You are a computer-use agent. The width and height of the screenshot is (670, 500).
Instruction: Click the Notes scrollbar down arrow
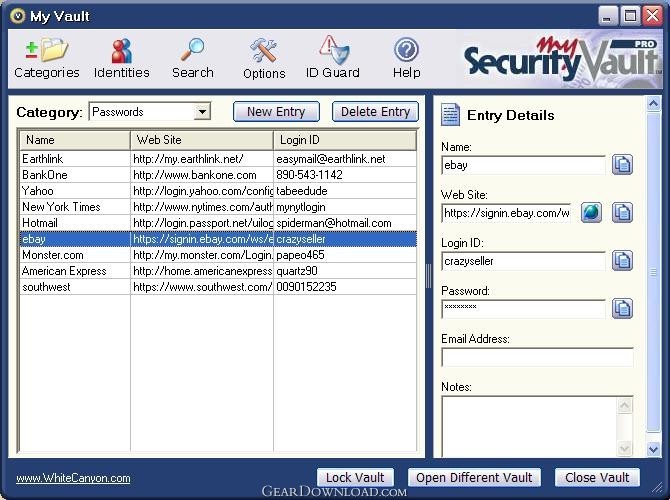point(625,448)
